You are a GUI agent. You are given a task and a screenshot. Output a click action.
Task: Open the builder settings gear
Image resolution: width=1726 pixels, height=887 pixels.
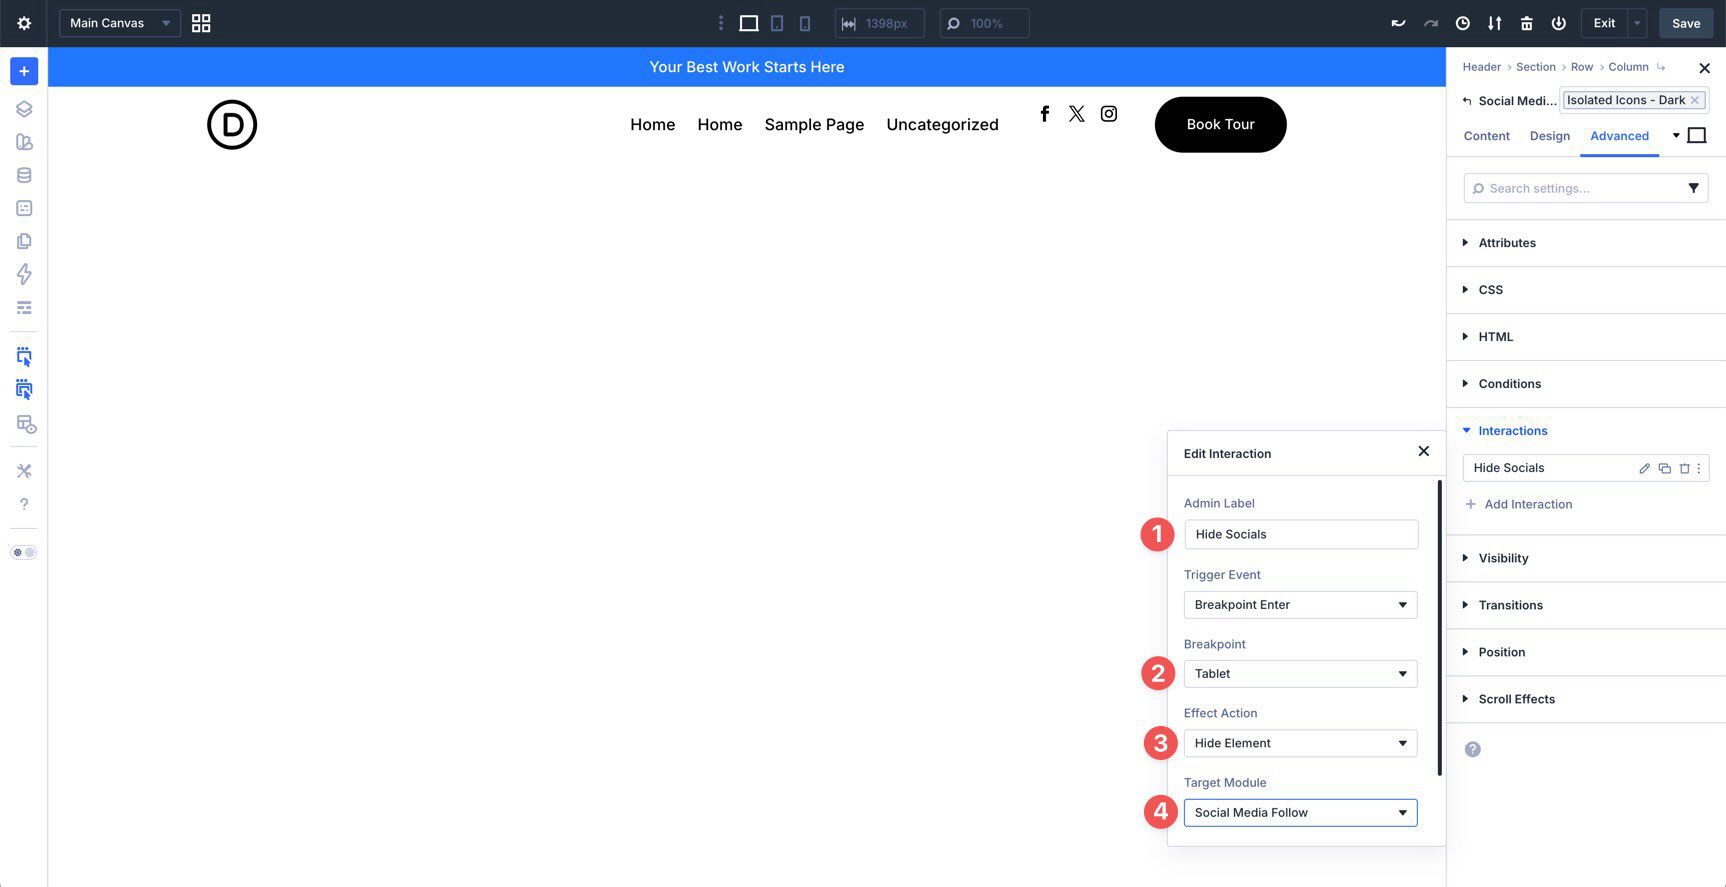24,23
